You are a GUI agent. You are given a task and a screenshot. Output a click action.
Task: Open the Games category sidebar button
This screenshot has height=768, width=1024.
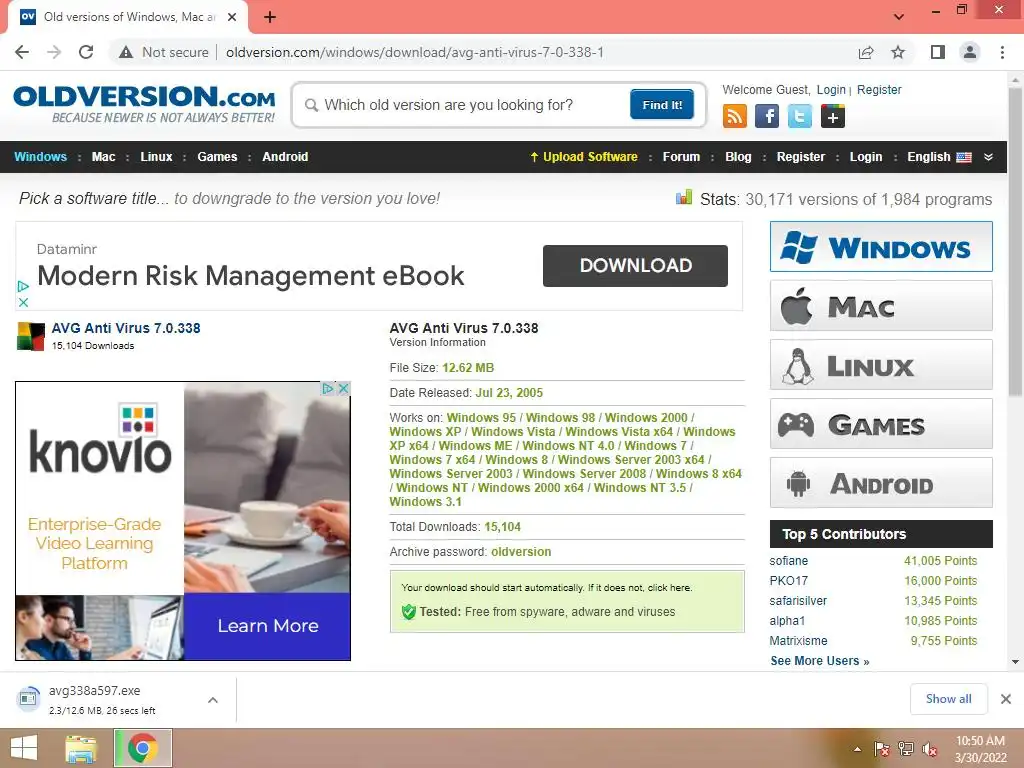[881, 424]
